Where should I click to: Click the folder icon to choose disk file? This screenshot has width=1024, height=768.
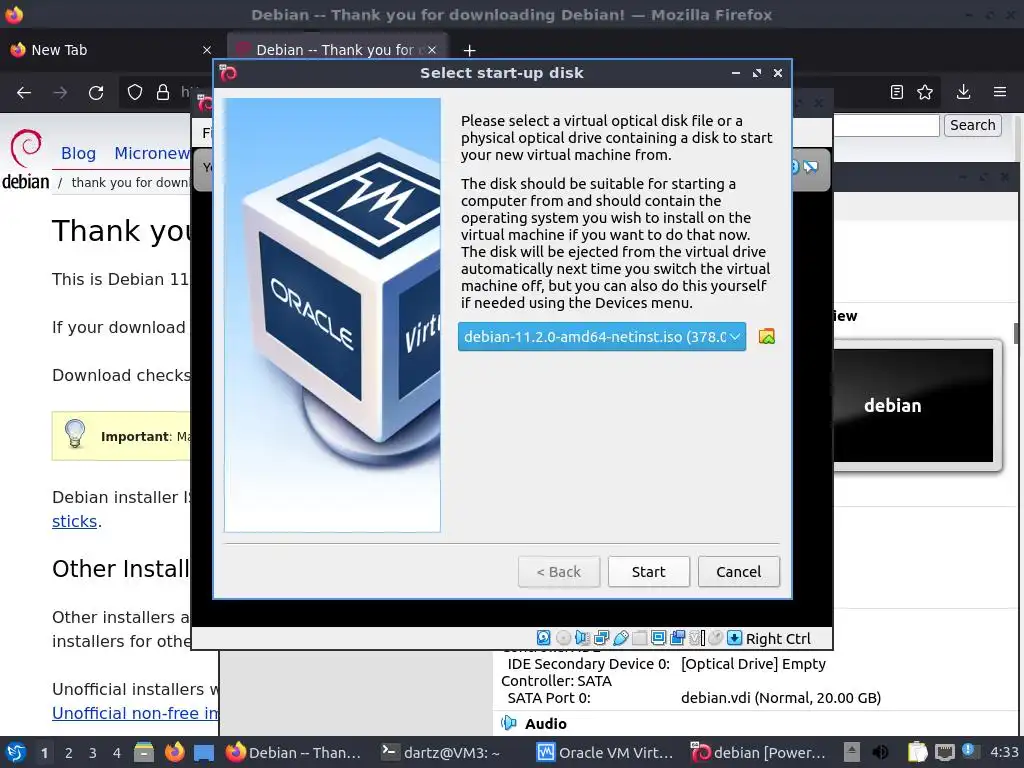click(x=767, y=336)
